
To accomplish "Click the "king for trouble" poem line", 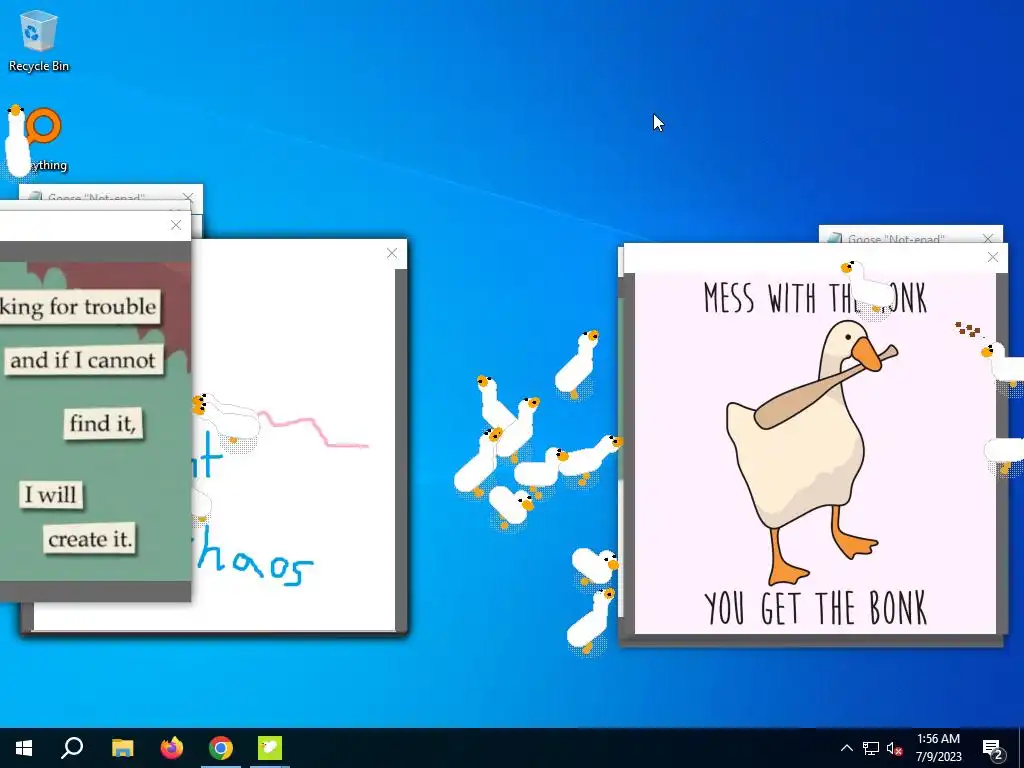I will point(78,306).
